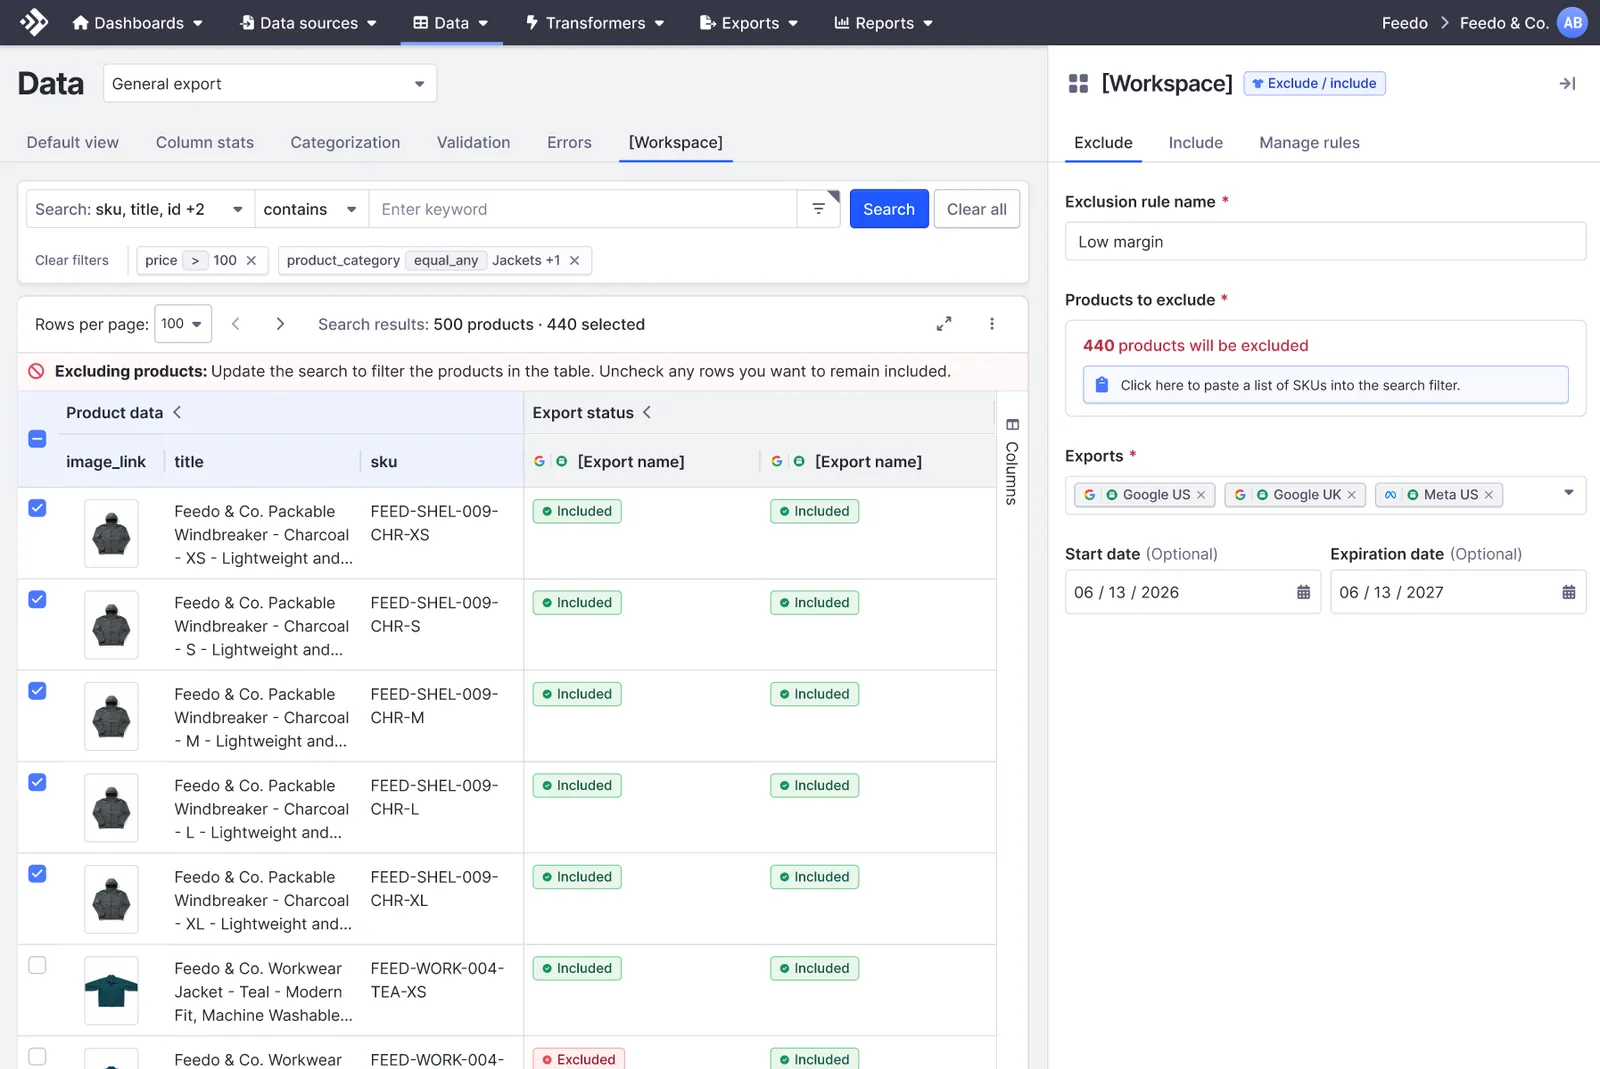Remove the product_category filter chip
This screenshot has height=1069, width=1600.
[574, 261]
